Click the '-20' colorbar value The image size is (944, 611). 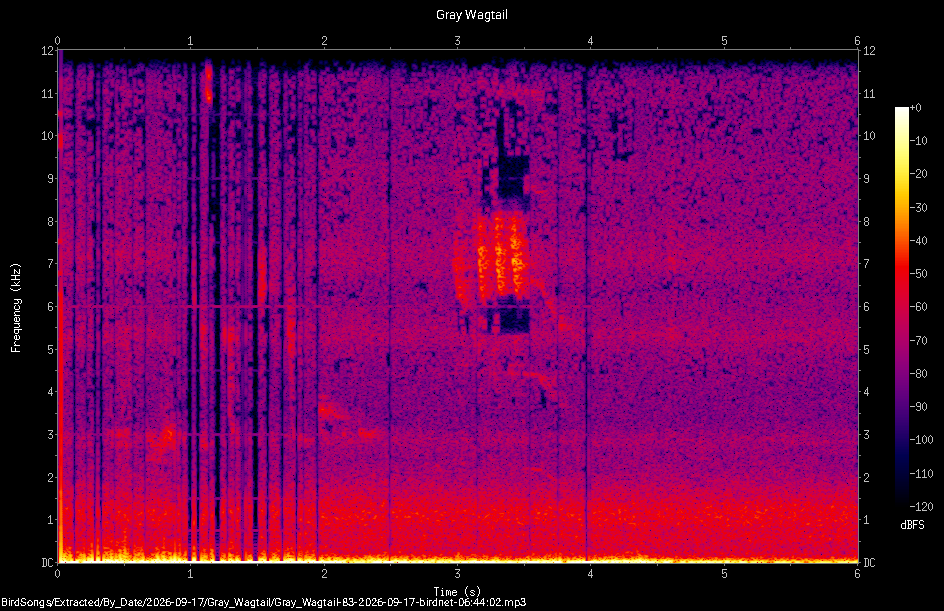(x=918, y=174)
